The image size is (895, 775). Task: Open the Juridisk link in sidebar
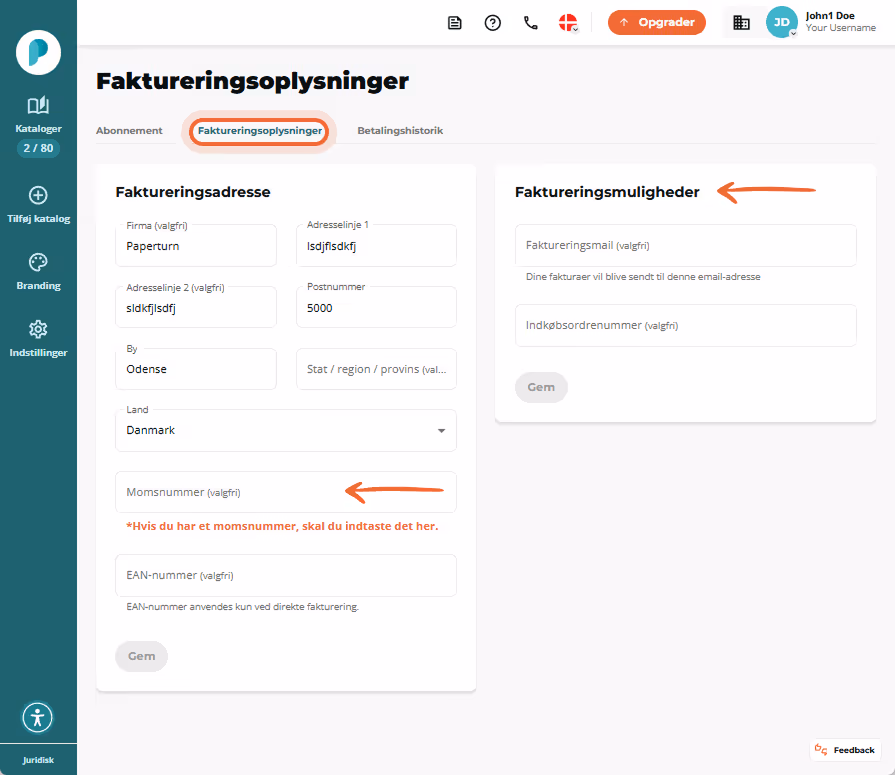point(38,760)
